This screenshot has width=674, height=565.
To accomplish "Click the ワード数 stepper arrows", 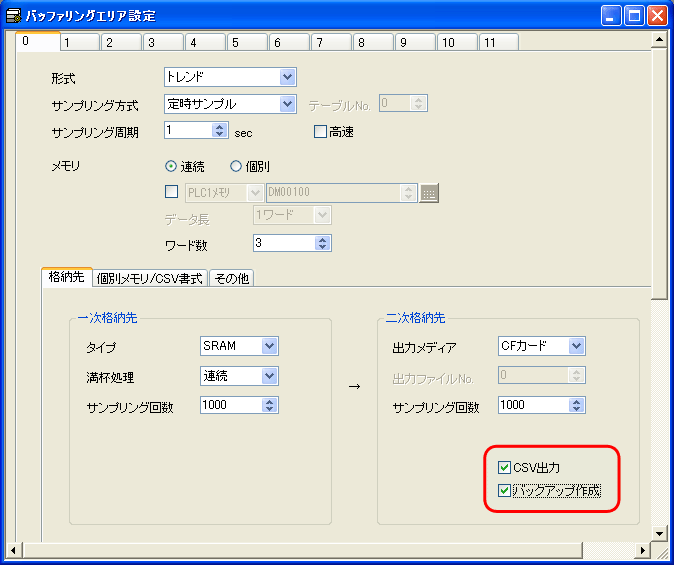I will click(322, 243).
